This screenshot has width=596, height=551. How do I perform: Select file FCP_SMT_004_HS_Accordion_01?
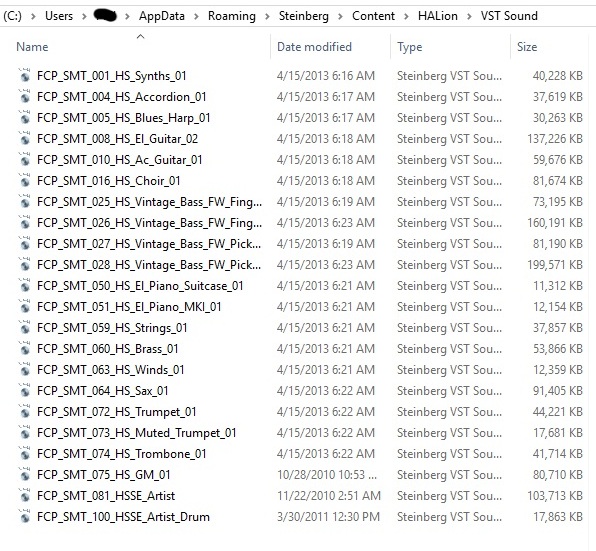coord(122,97)
